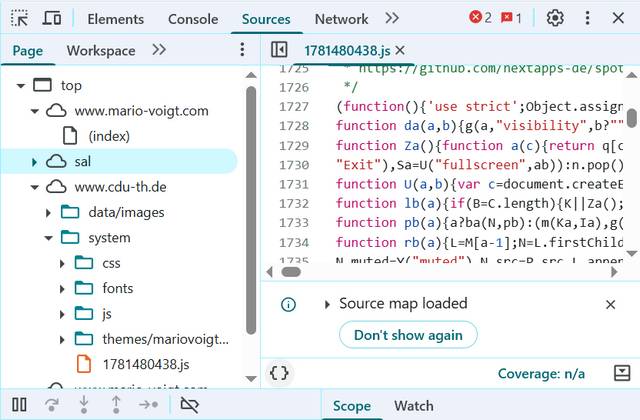Click the Coverage: n/a link
640x420 pixels.
tap(541, 373)
